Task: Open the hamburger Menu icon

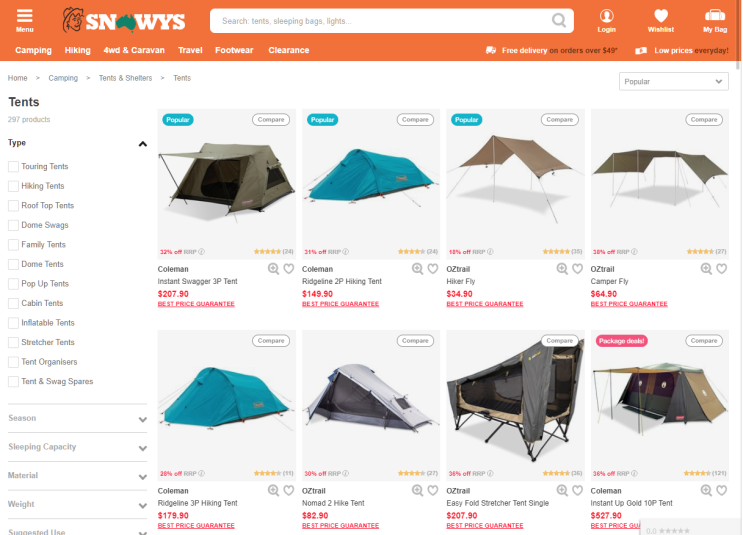Action: click(x=24, y=21)
